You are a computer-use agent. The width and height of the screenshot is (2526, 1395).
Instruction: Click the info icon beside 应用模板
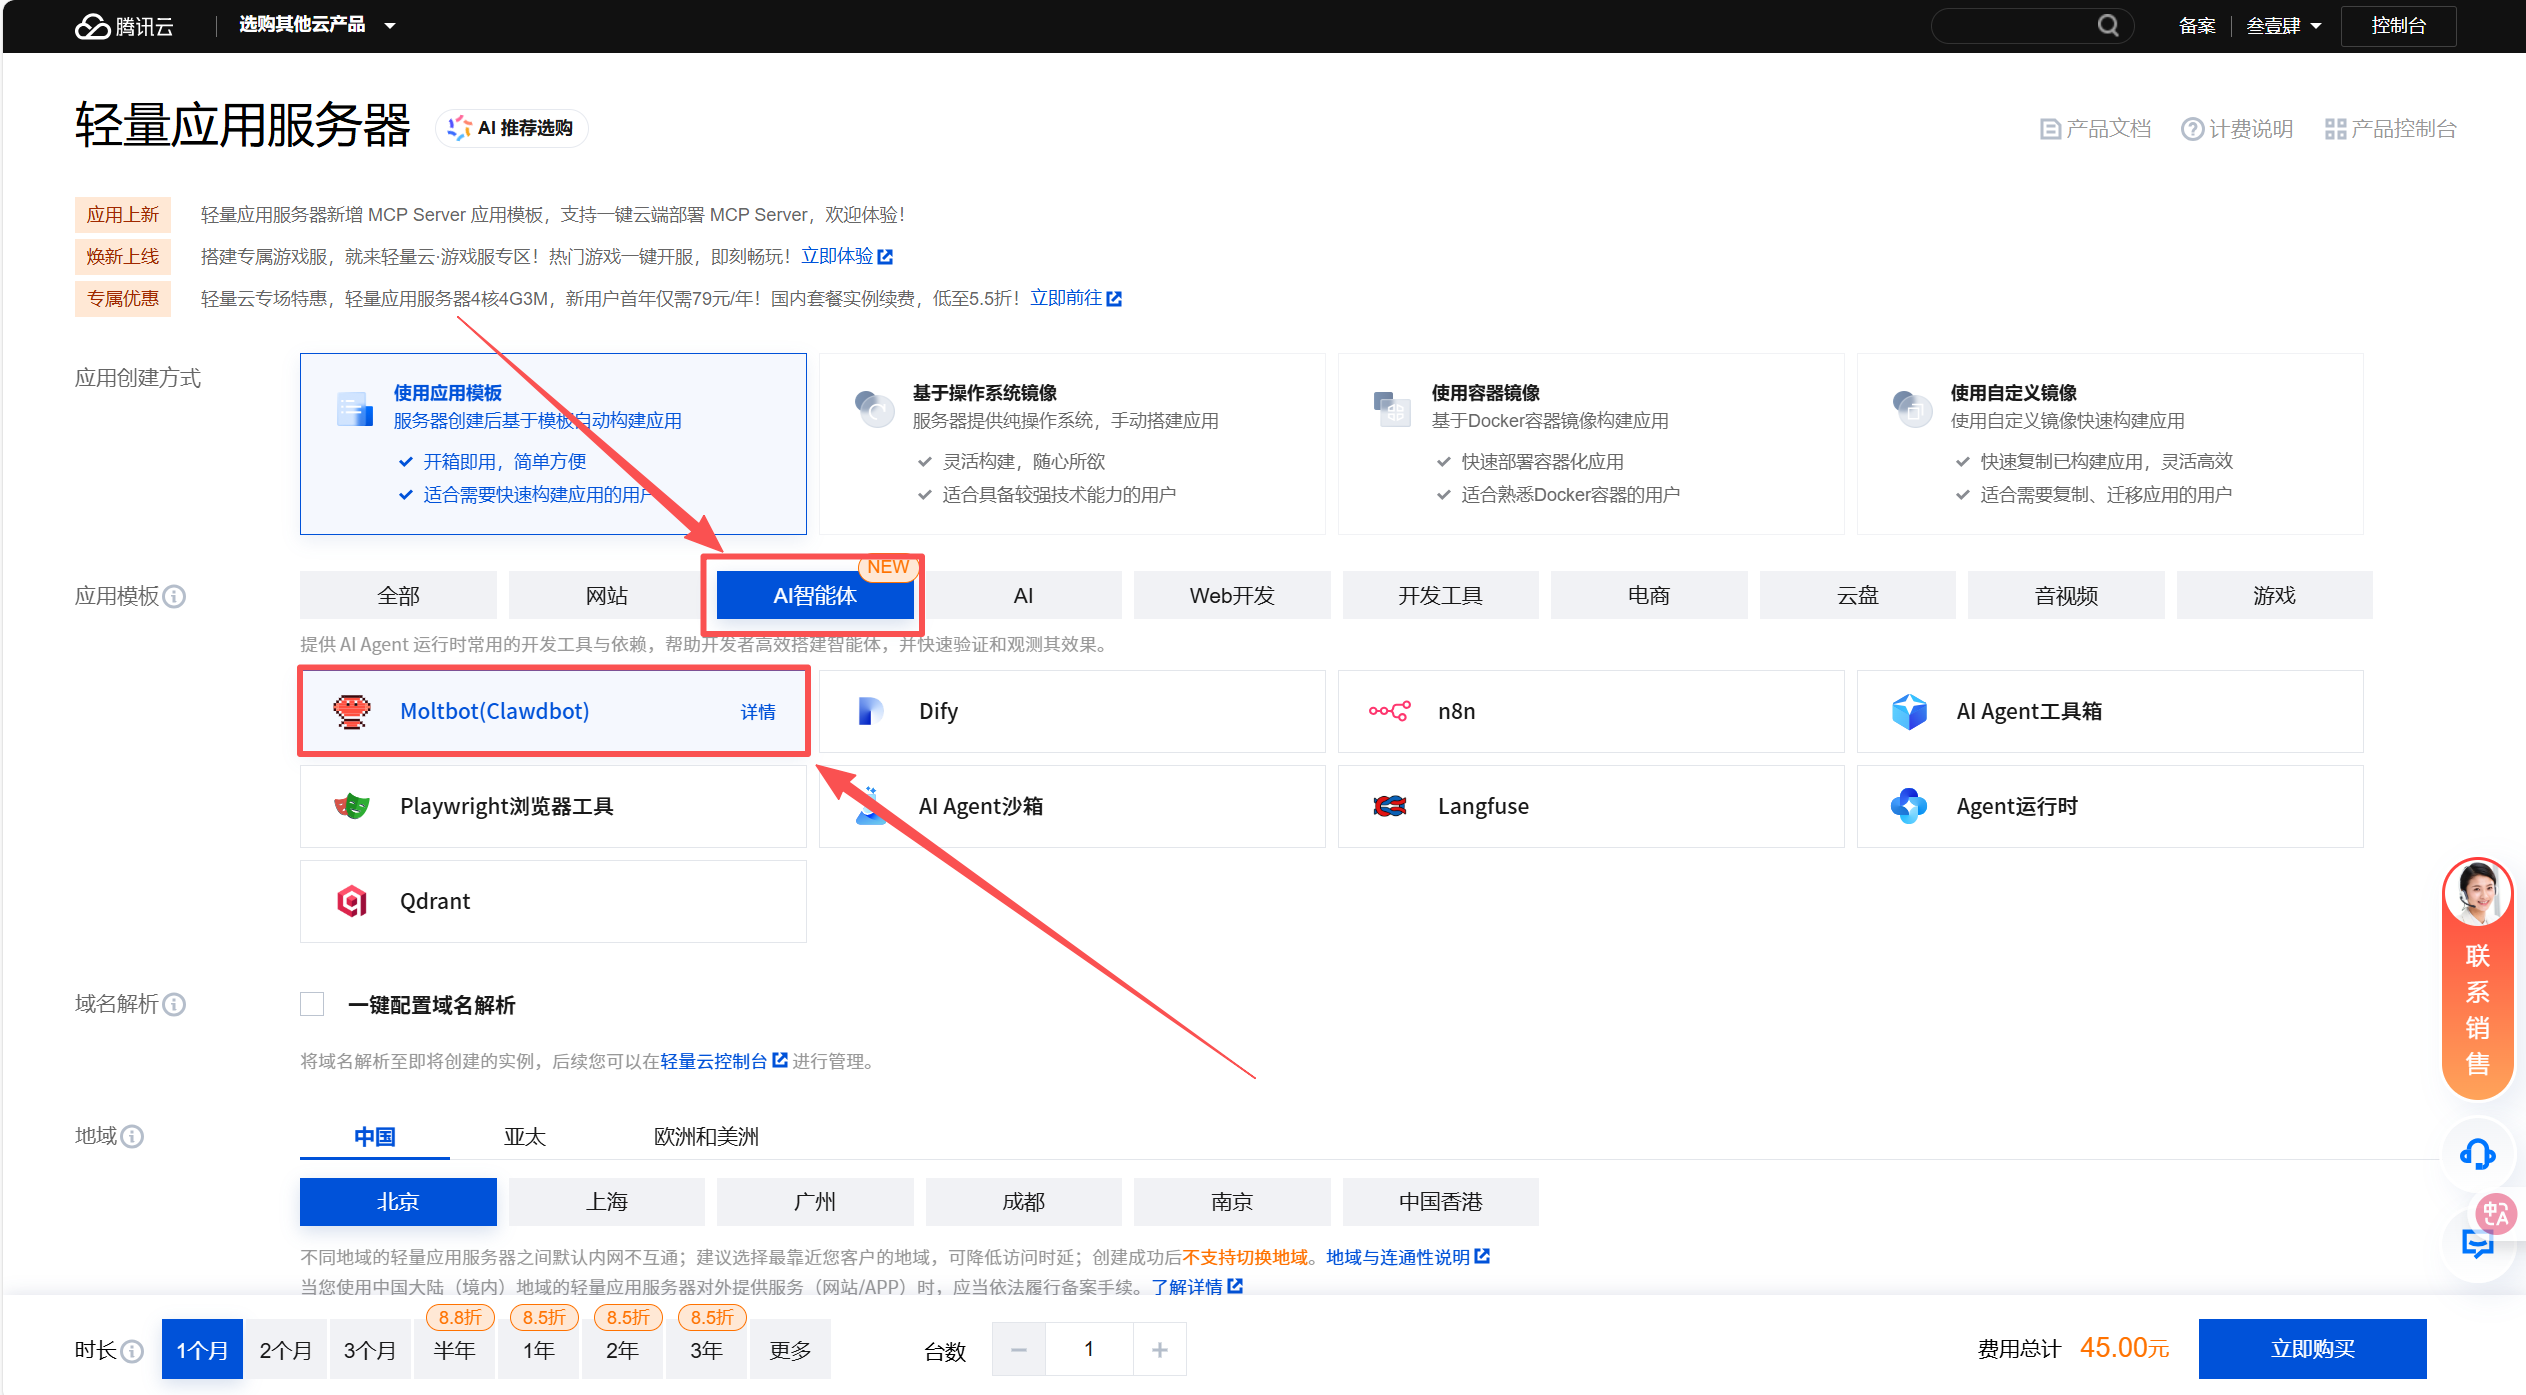point(174,597)
